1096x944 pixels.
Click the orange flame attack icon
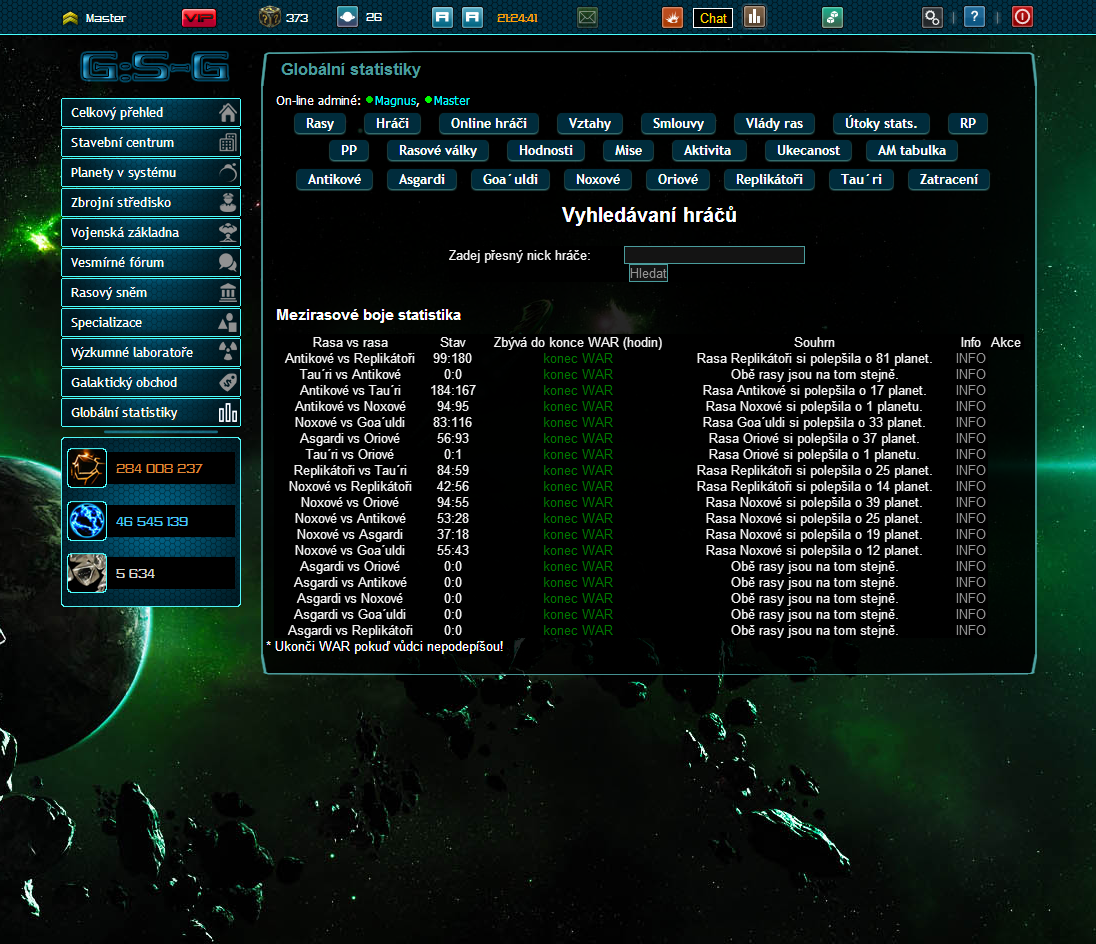pos(672,17)
